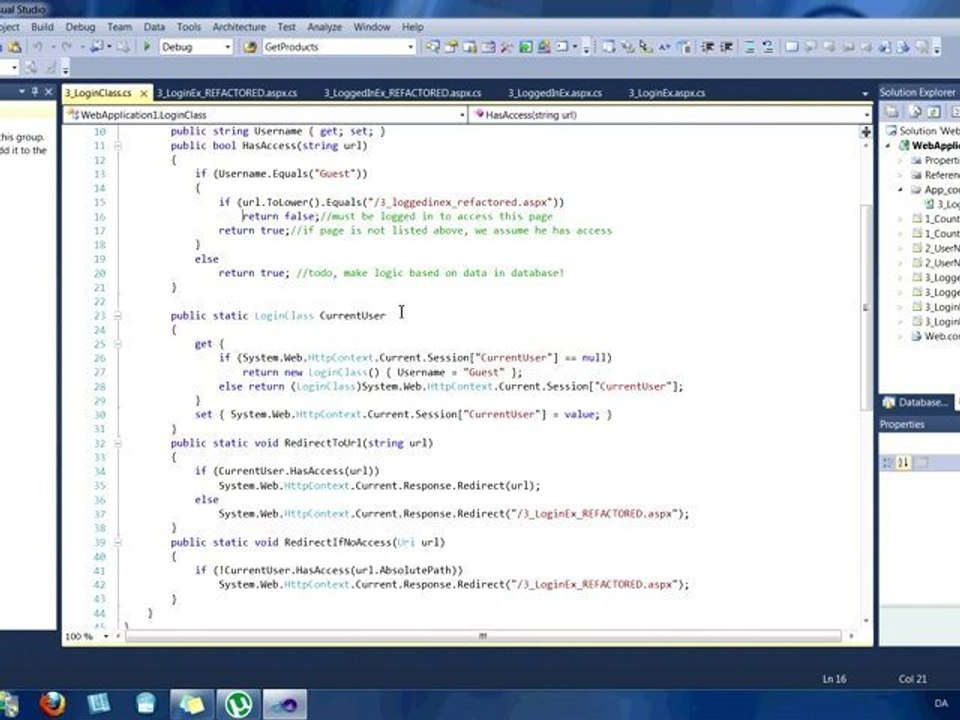Open the Analyze menu
960x720 pixels.
[324, 27]
